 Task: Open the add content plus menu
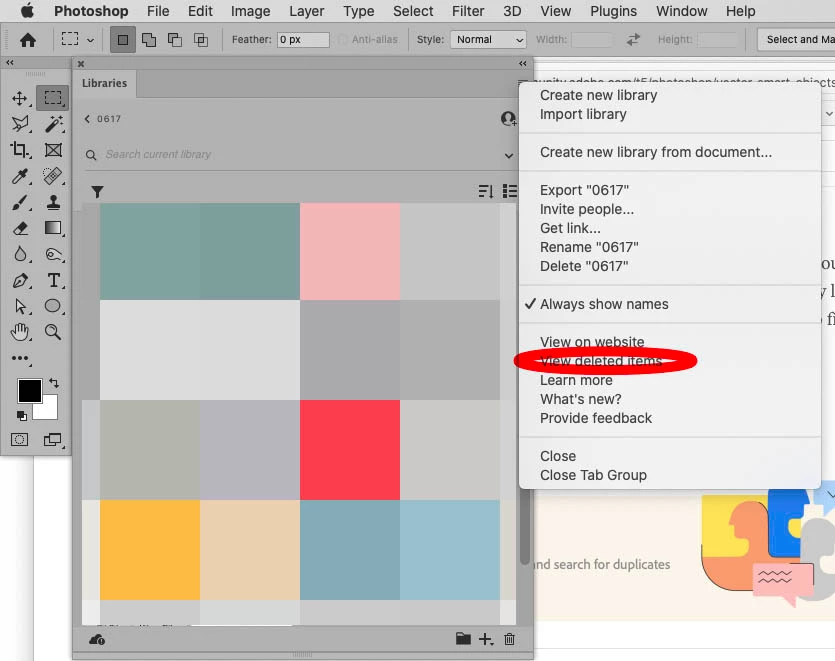[x=486, y=639]
